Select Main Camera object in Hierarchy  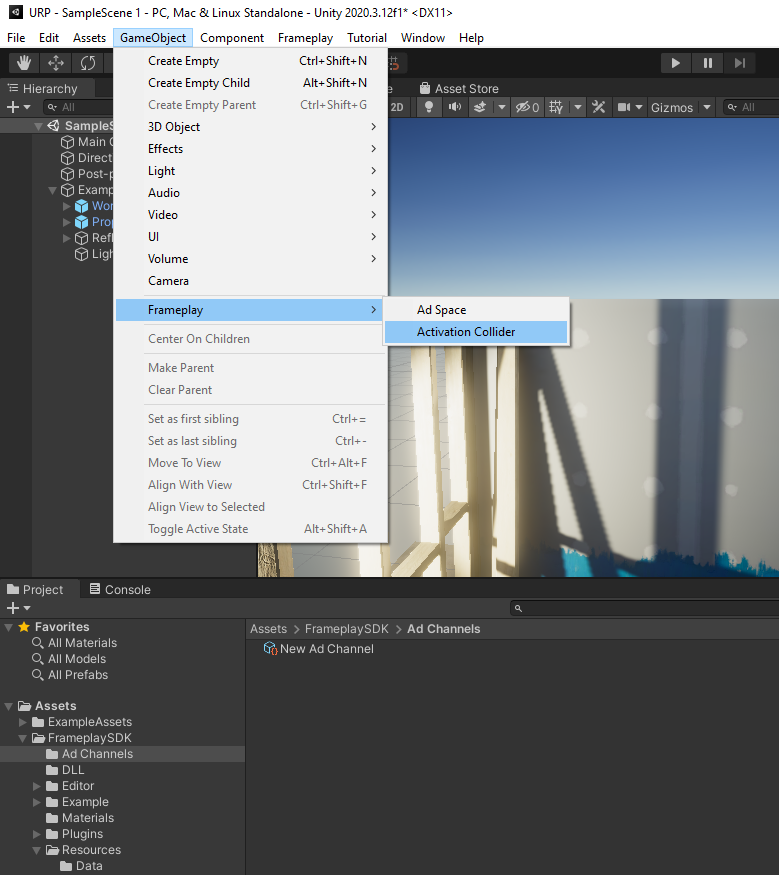[x=86, y=142]
